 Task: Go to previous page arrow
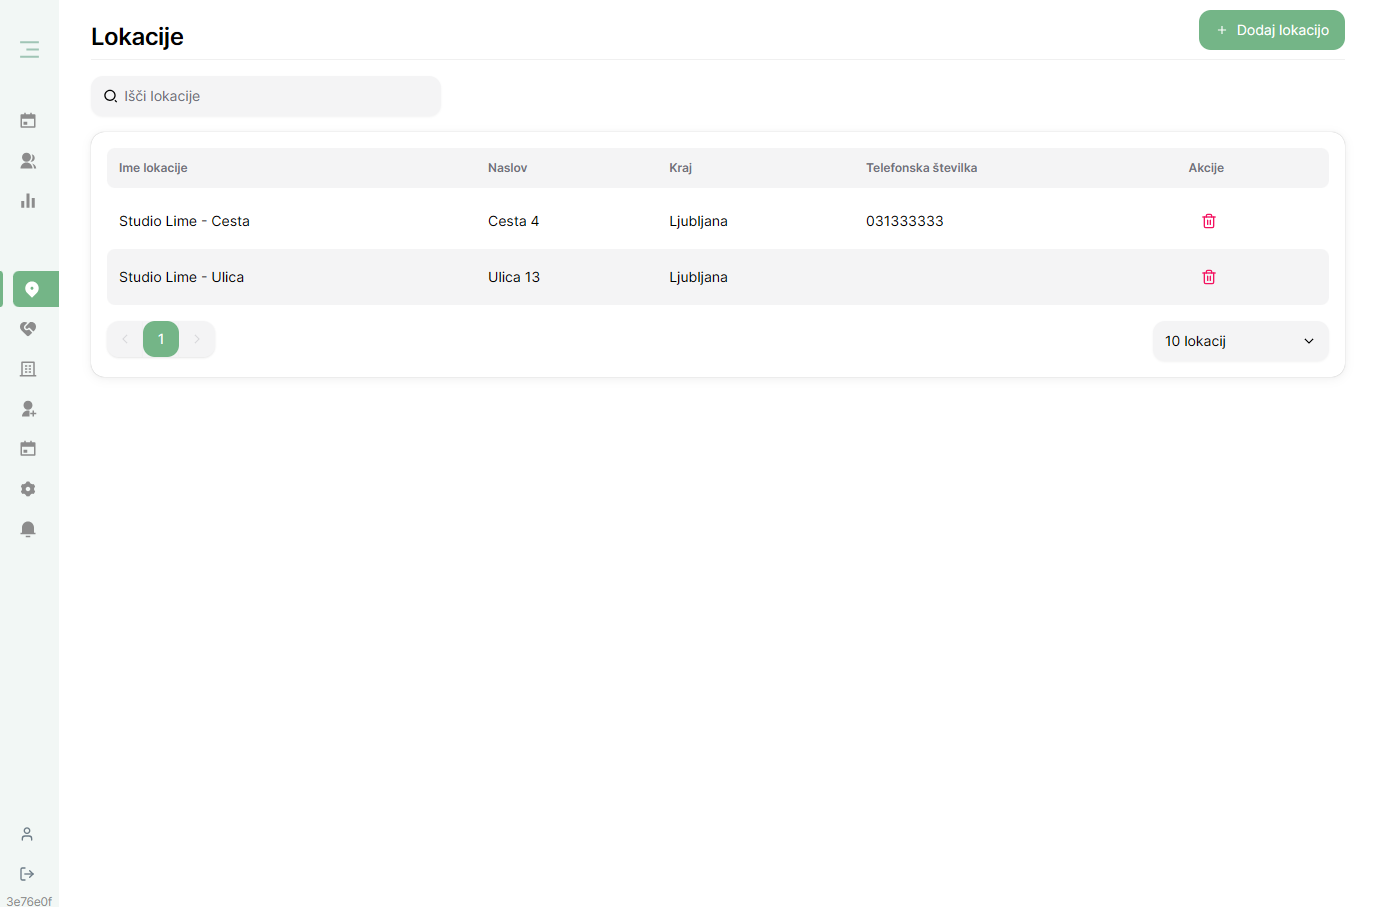click(x=125, y=339)
